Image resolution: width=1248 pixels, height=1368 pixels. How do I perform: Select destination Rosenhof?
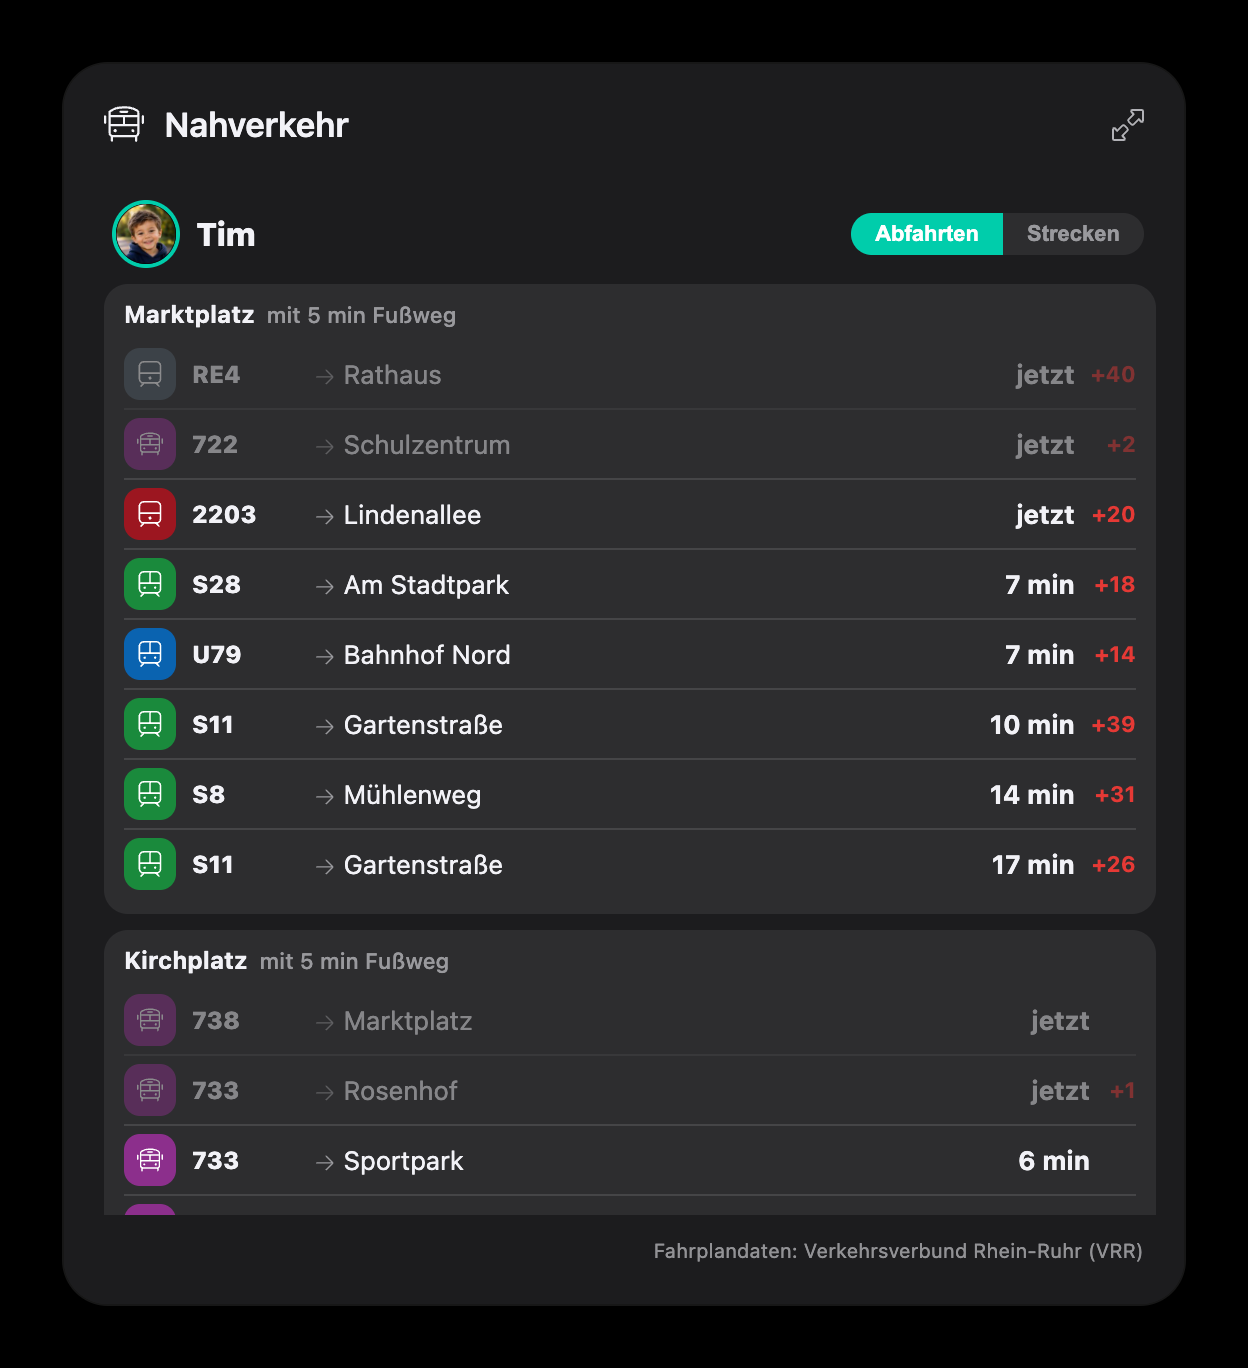pyautogui.click(x=400, y=1091)
